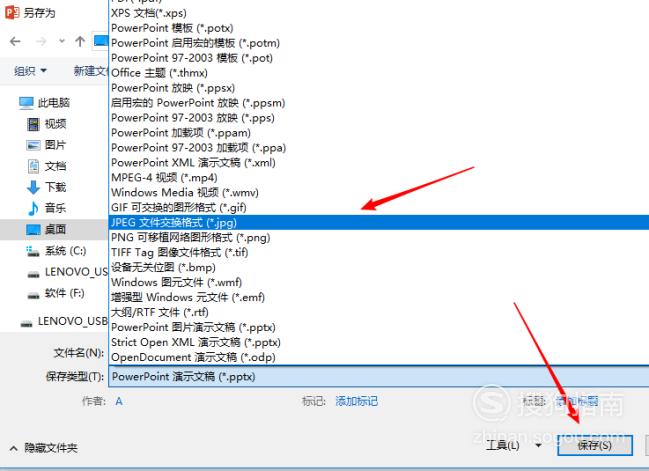The width and height of the screenshot is (649, 471).
Task: Open the 音乐 folder in sidebar
Action: point(55,208)
